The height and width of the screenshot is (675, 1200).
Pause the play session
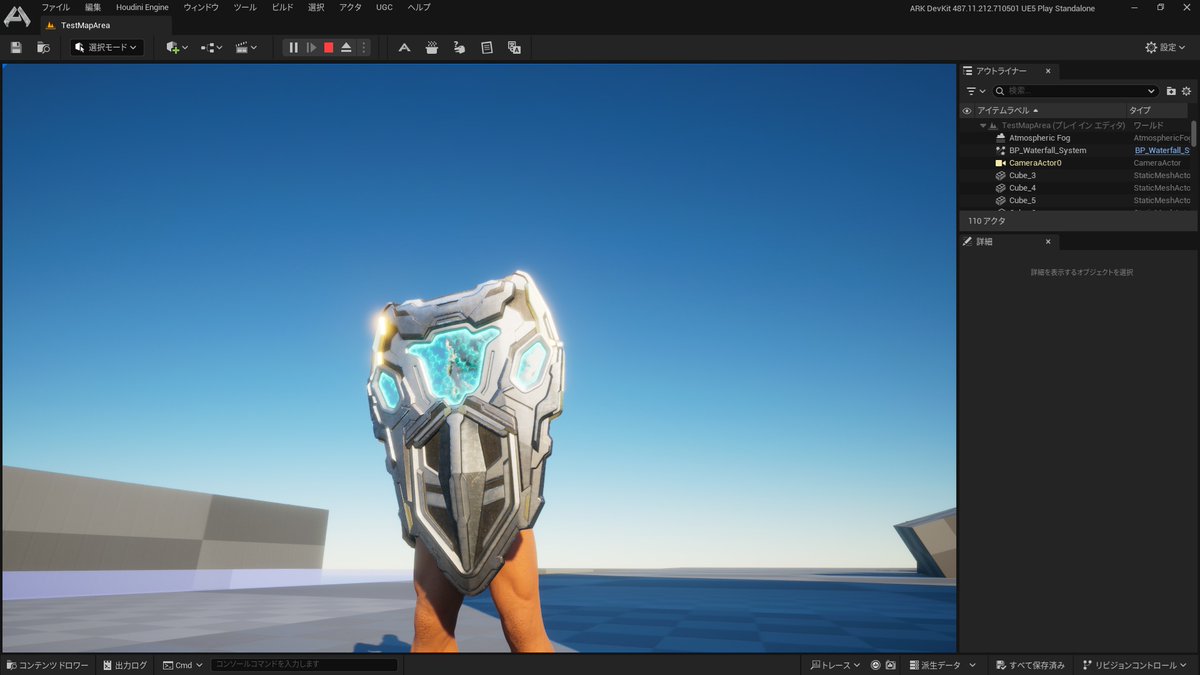pos(294,47)
